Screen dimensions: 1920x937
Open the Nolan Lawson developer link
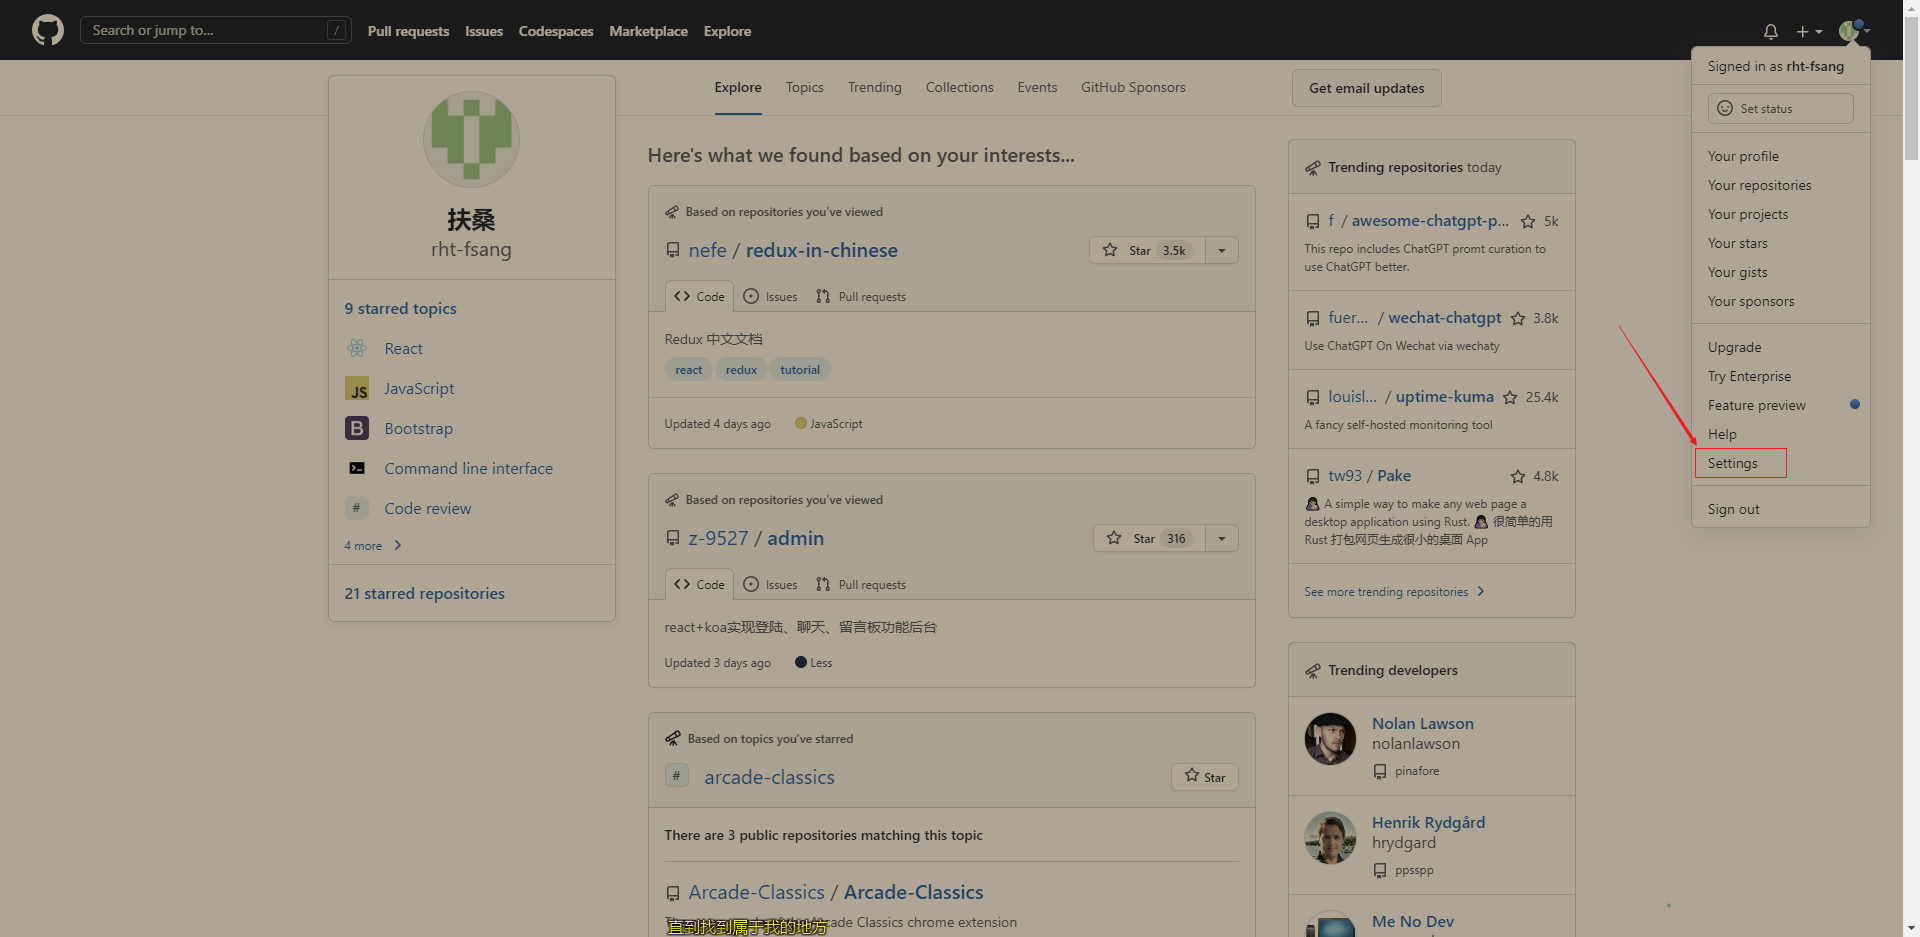1422,723
